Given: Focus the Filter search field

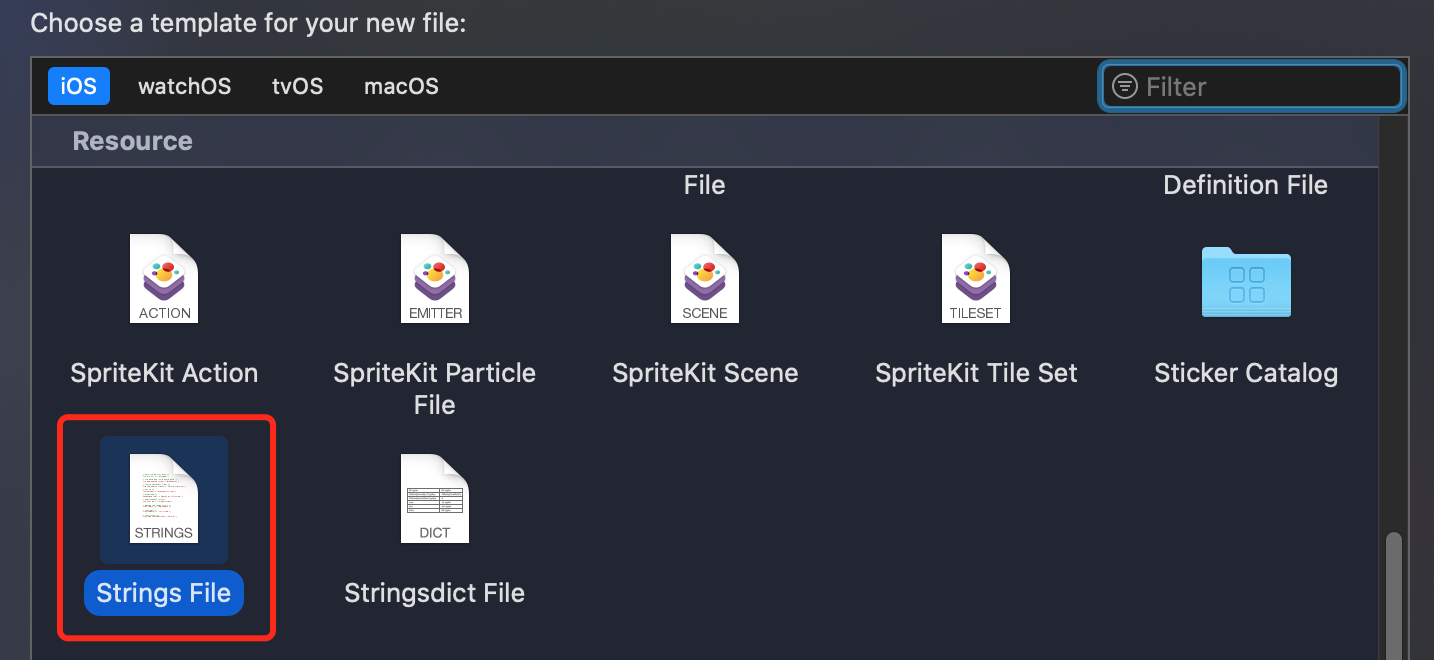Looking at the screenshot, I should [1251, 87].
